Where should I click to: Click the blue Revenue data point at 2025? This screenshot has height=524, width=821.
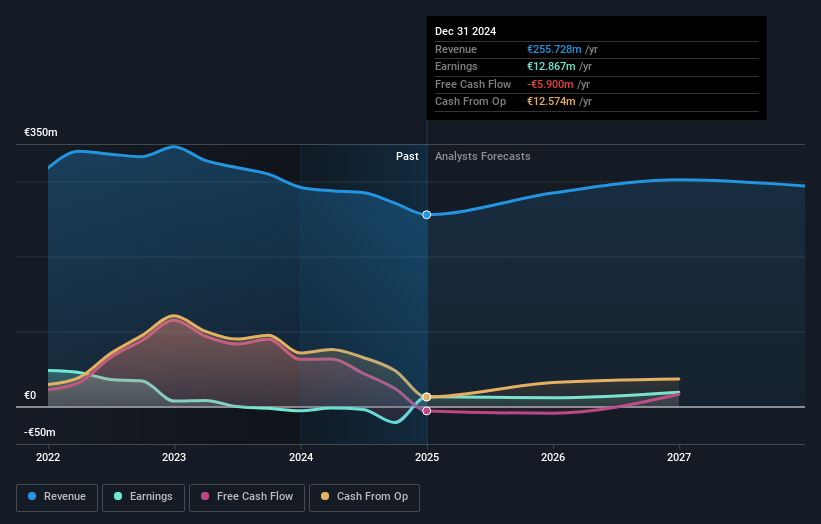click(427, 215)
